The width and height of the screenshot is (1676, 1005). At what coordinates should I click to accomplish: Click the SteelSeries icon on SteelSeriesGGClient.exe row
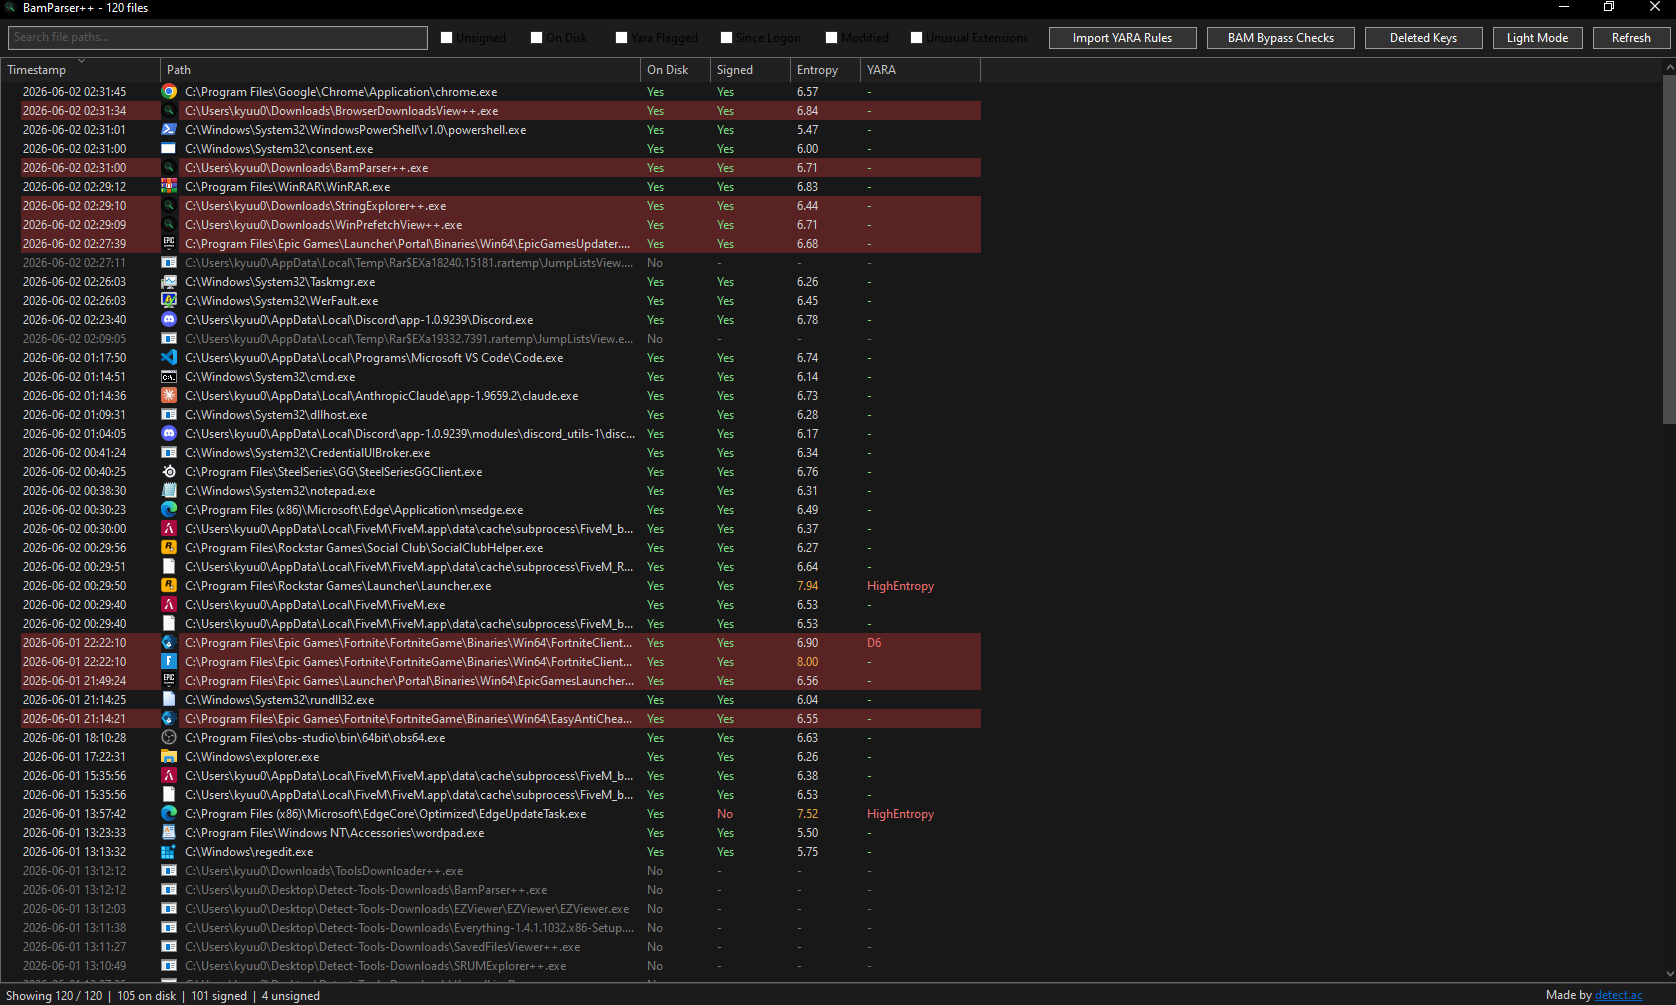pyautogui.click(x=169, y=472)
